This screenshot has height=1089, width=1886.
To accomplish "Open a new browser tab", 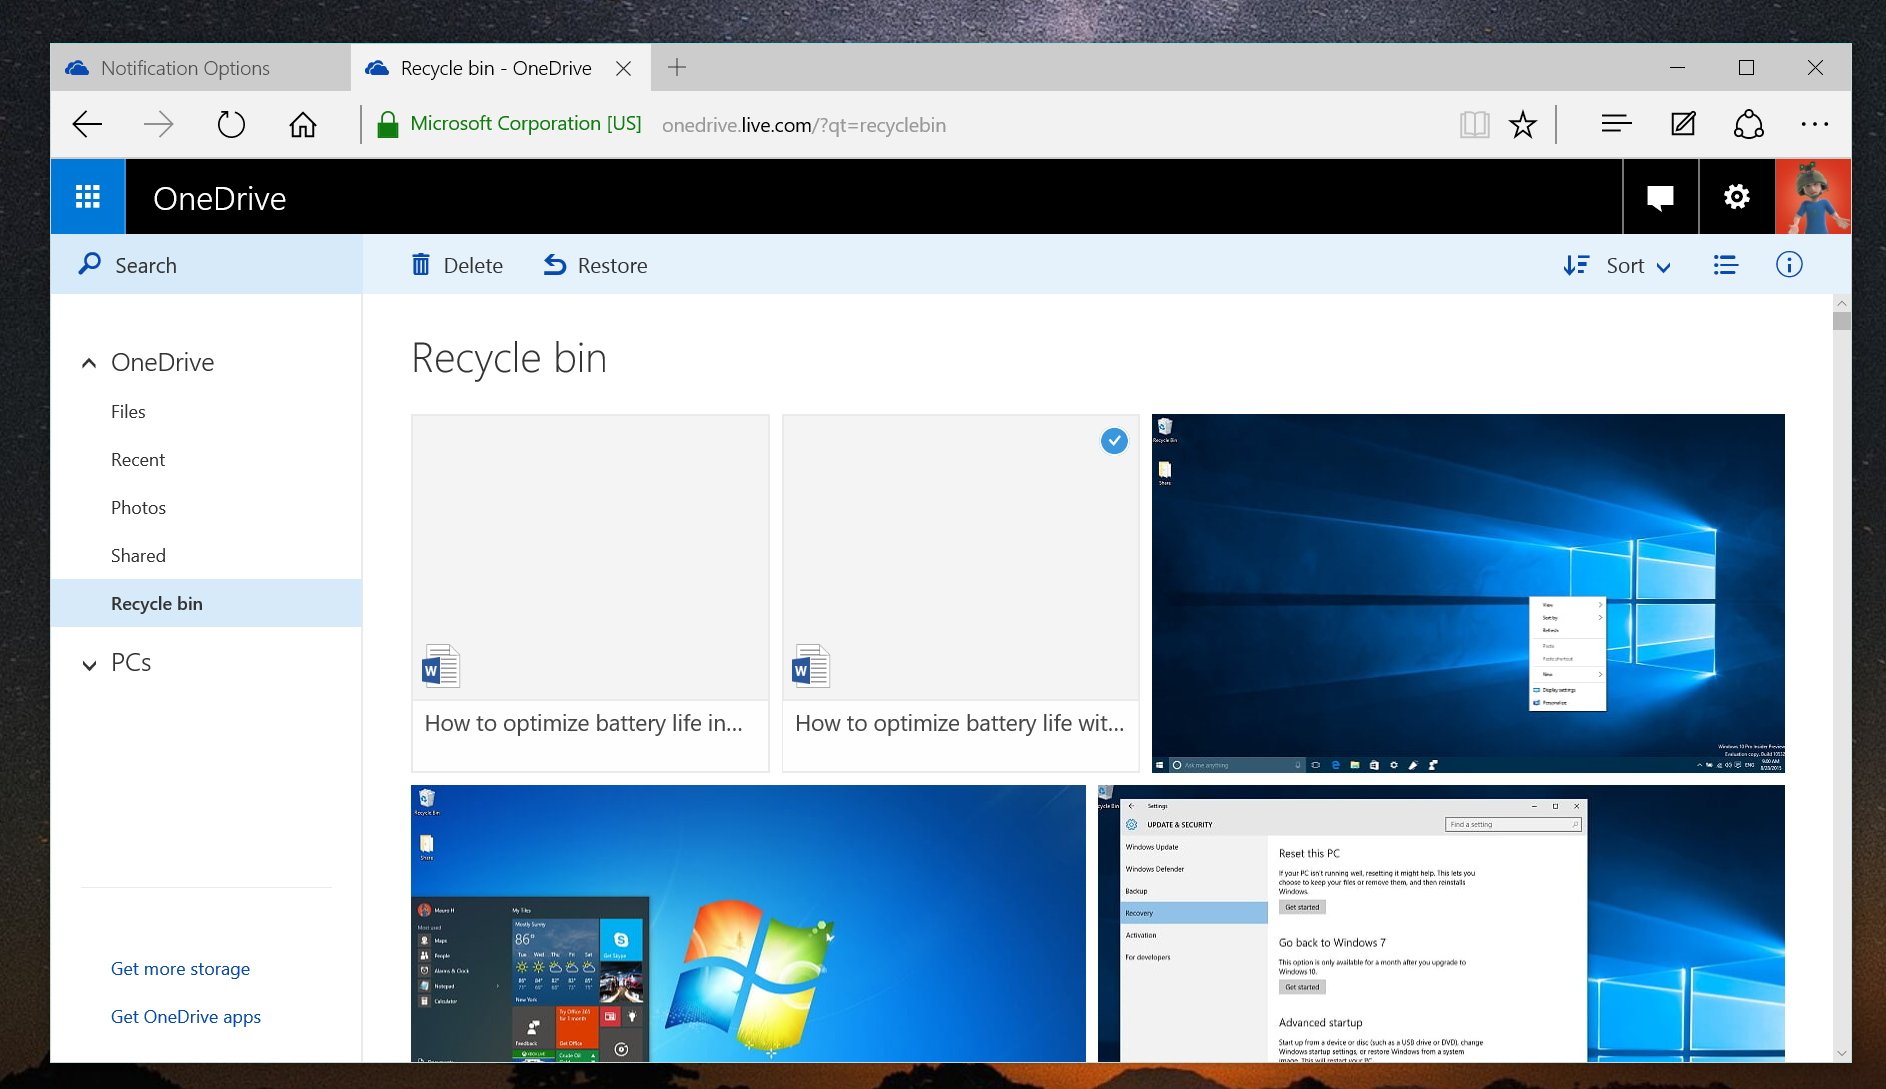I will pyautogui.click(x=677, y=67).
